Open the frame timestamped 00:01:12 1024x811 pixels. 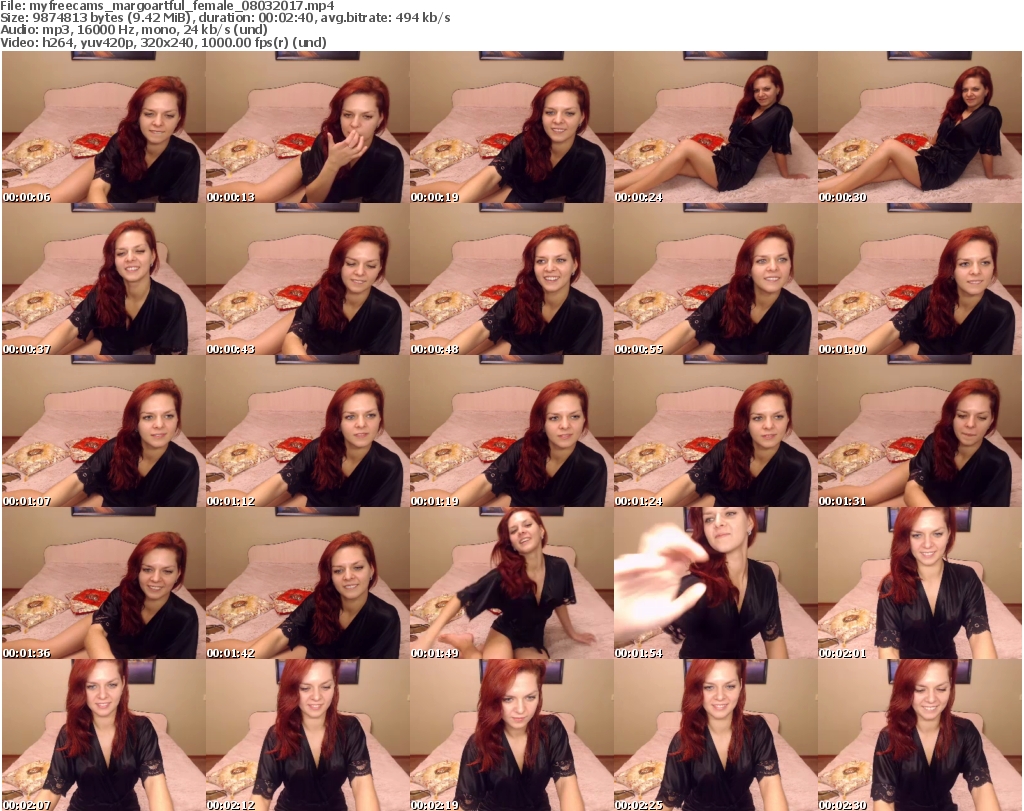tap(308, 432)
